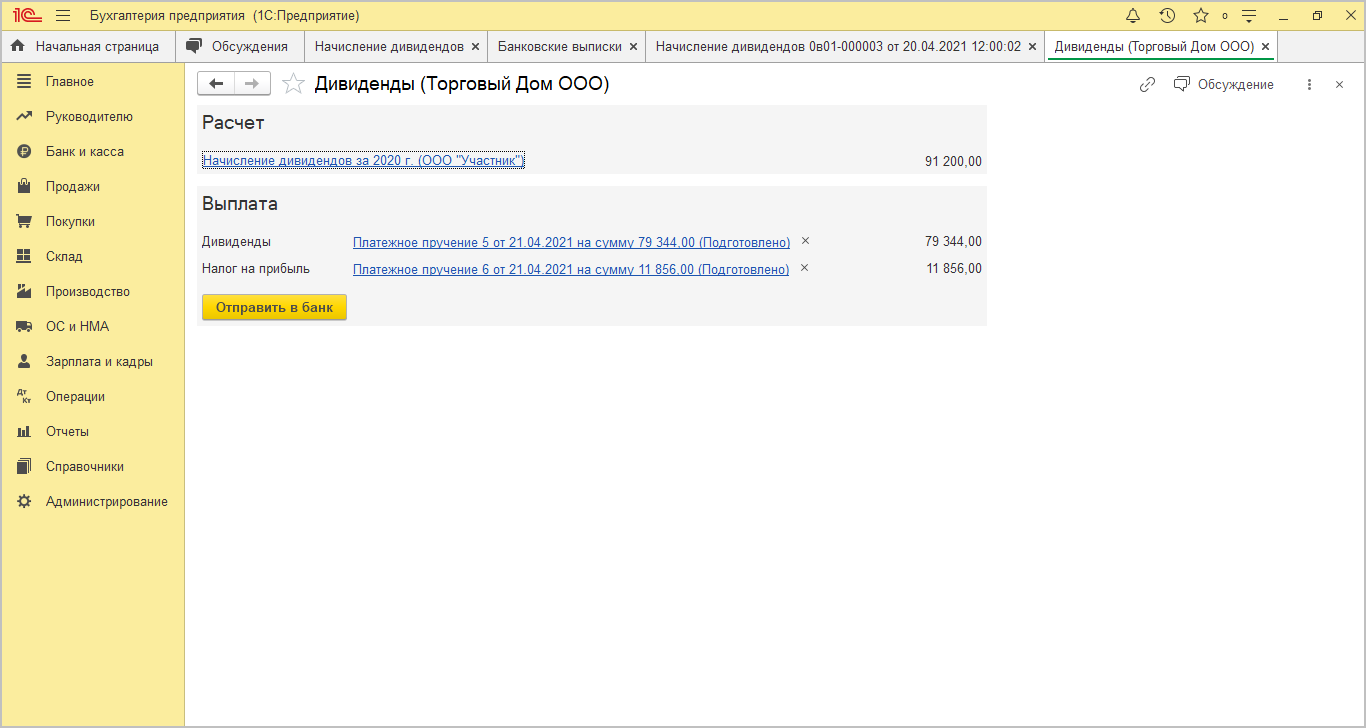The image size is (1366, 728).
Task: Switch to the Обсуждения tab
Action: point(239,47)
